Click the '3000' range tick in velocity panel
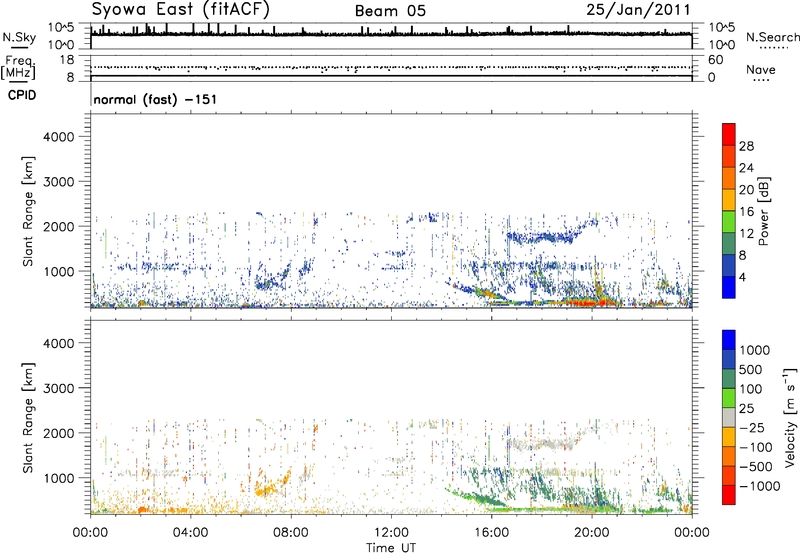This screenshot has width=800, height=554. [x=58, y=388]
